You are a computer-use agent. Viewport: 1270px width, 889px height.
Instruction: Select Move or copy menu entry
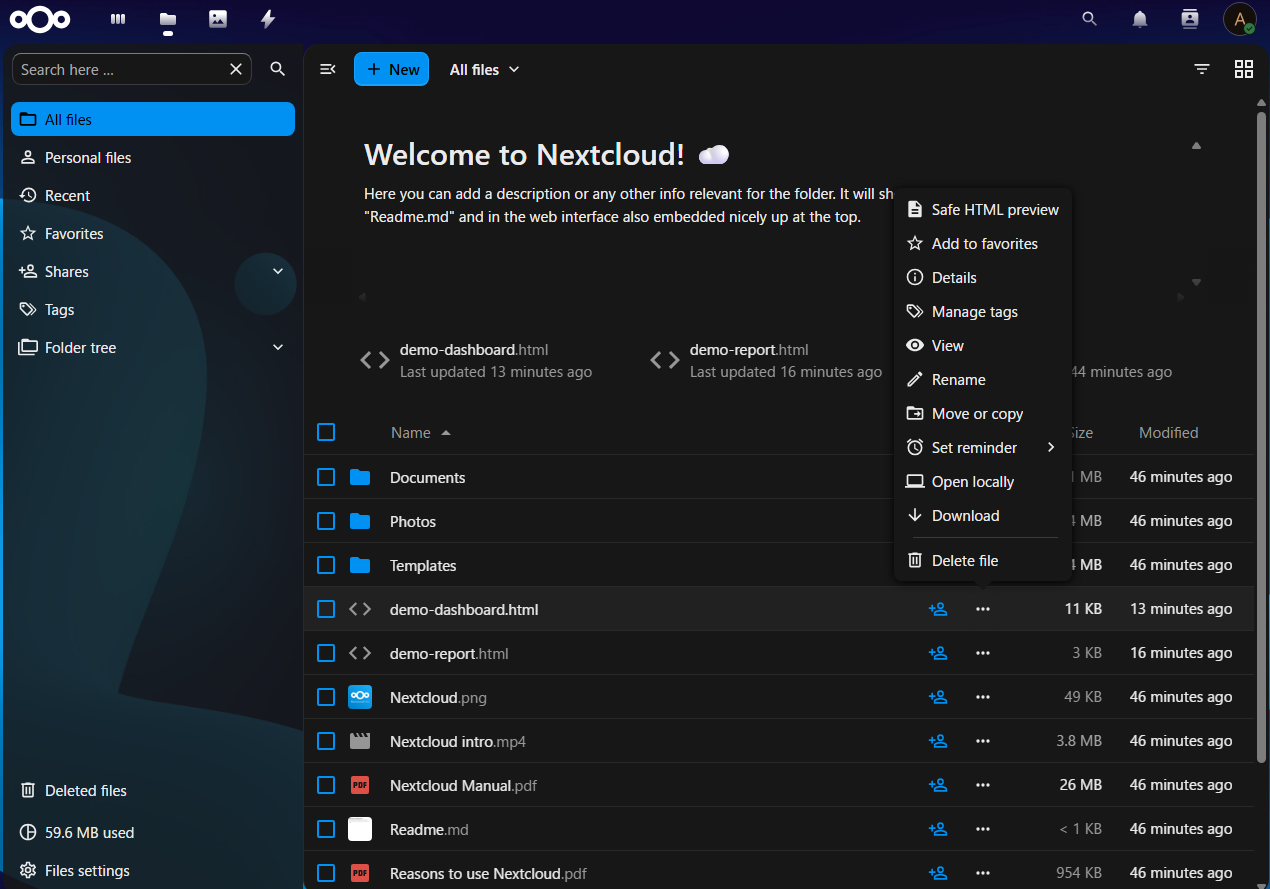(981, 413)
